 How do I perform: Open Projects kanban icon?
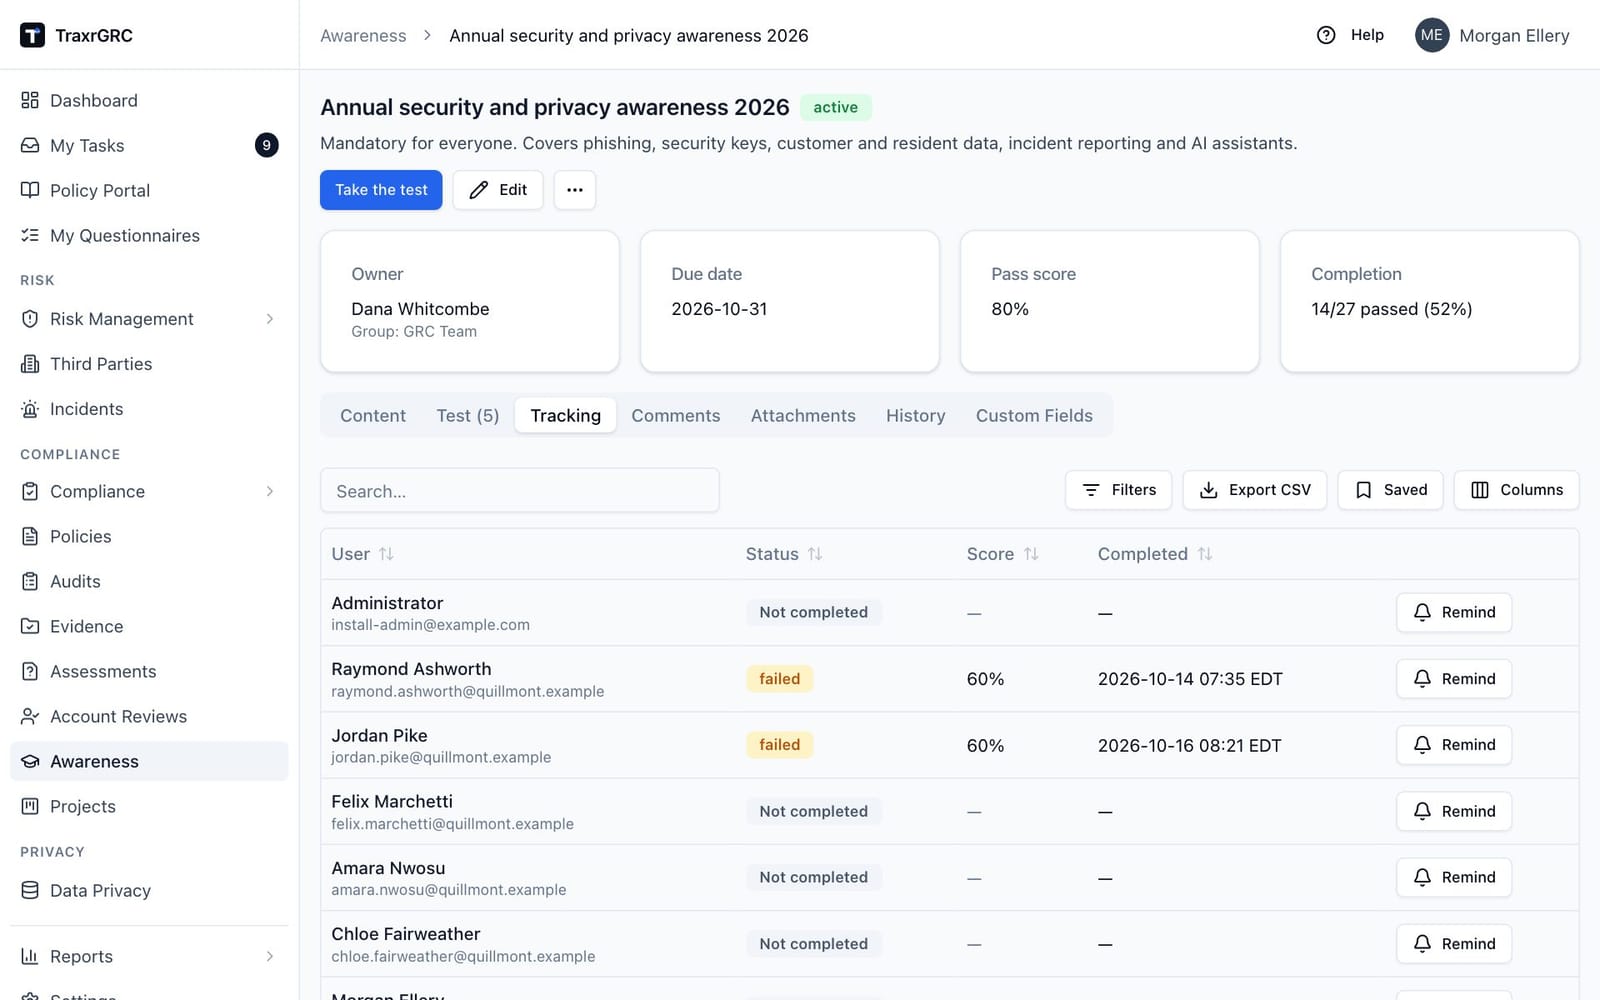[x=30, y=806]
